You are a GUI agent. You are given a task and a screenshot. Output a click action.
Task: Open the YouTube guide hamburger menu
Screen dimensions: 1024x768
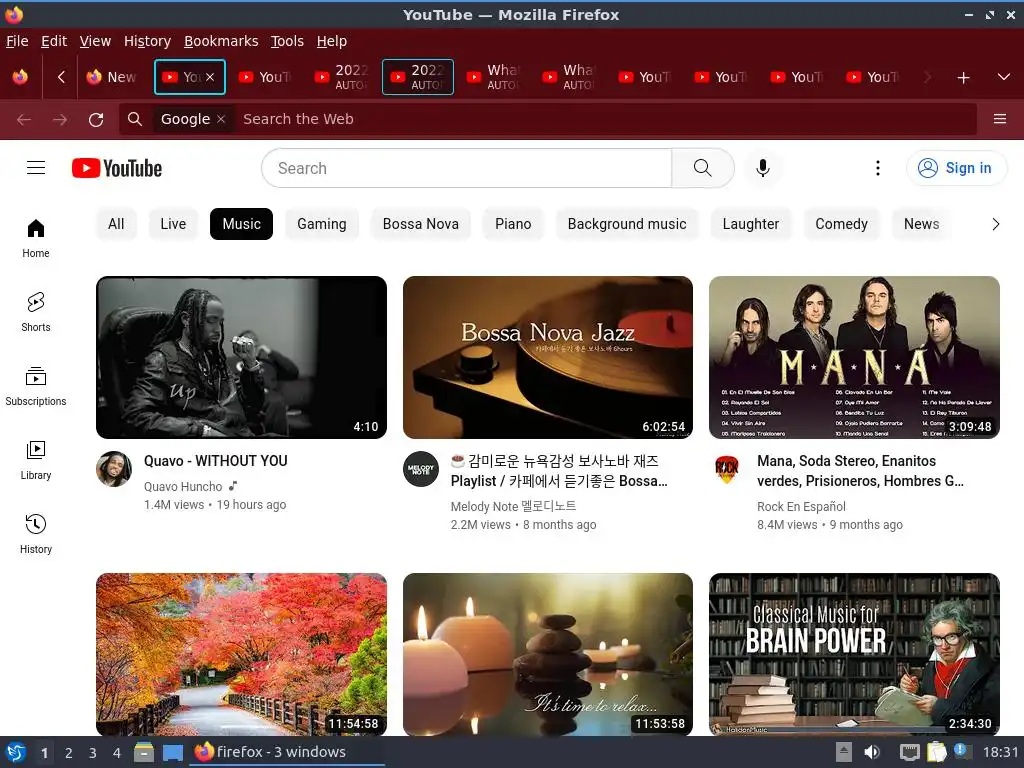[x=36, y=168]
